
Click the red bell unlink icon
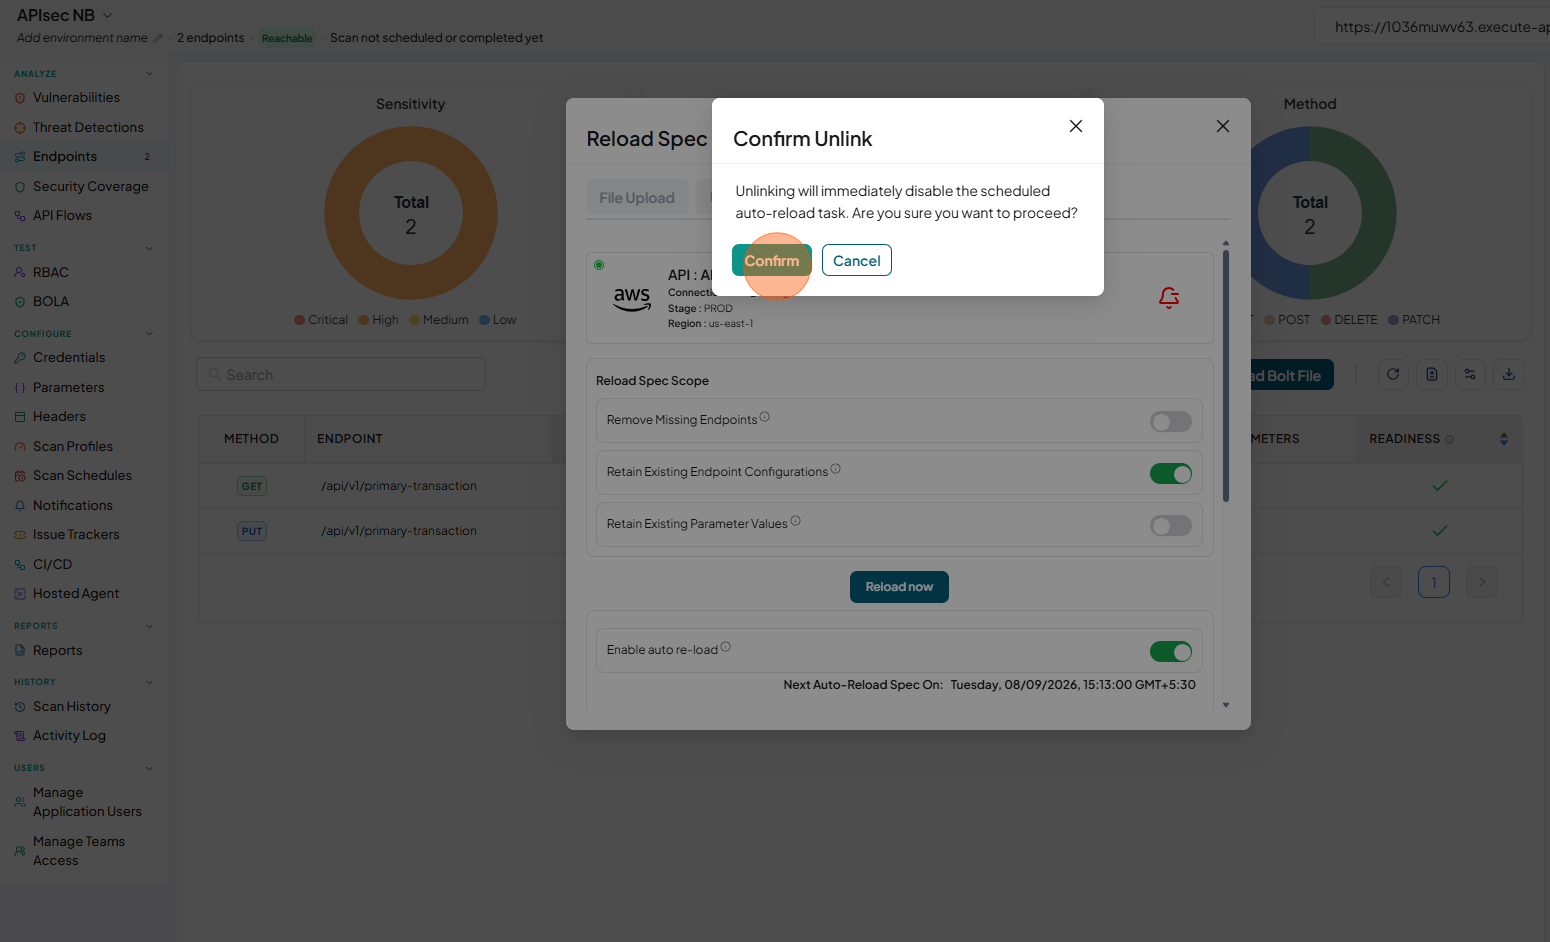tap(1169, 297)
